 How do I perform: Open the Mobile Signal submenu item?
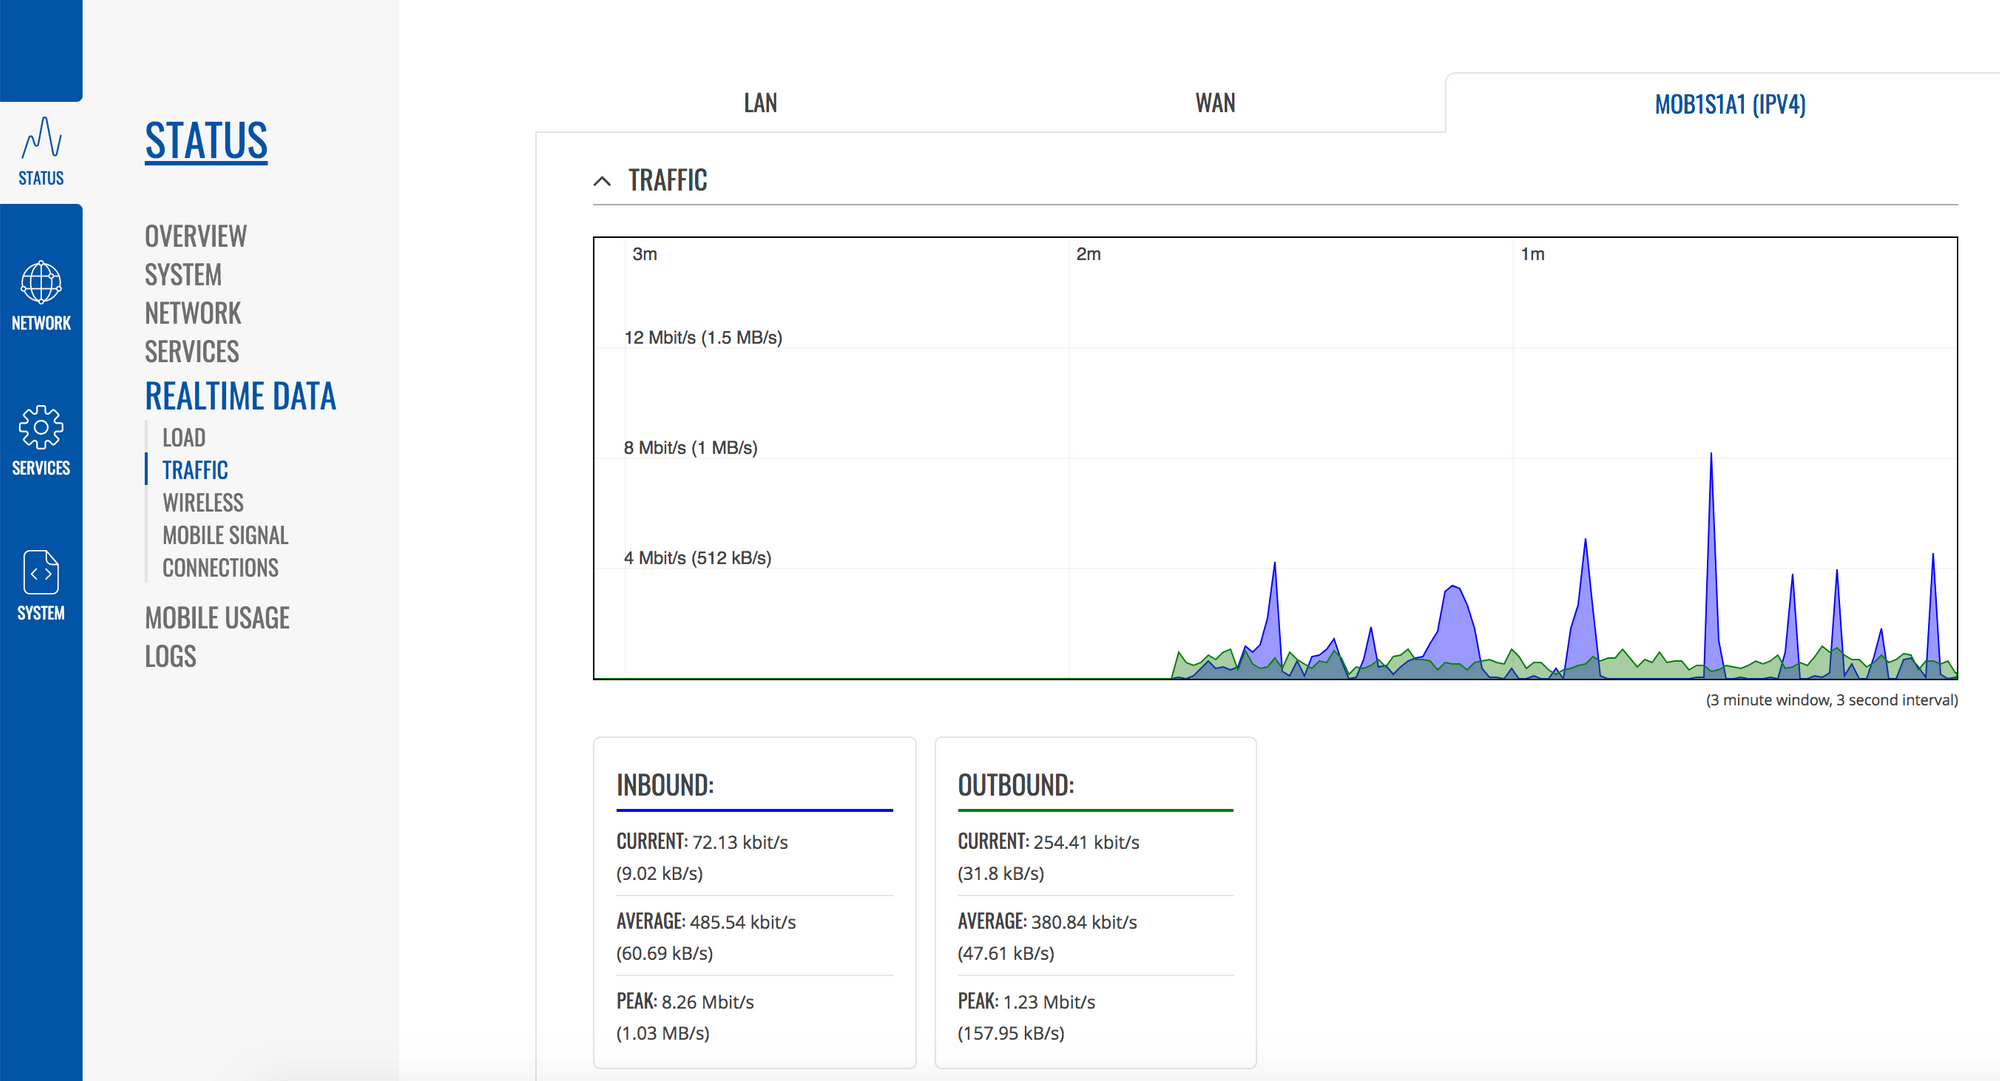click(225, 536)
